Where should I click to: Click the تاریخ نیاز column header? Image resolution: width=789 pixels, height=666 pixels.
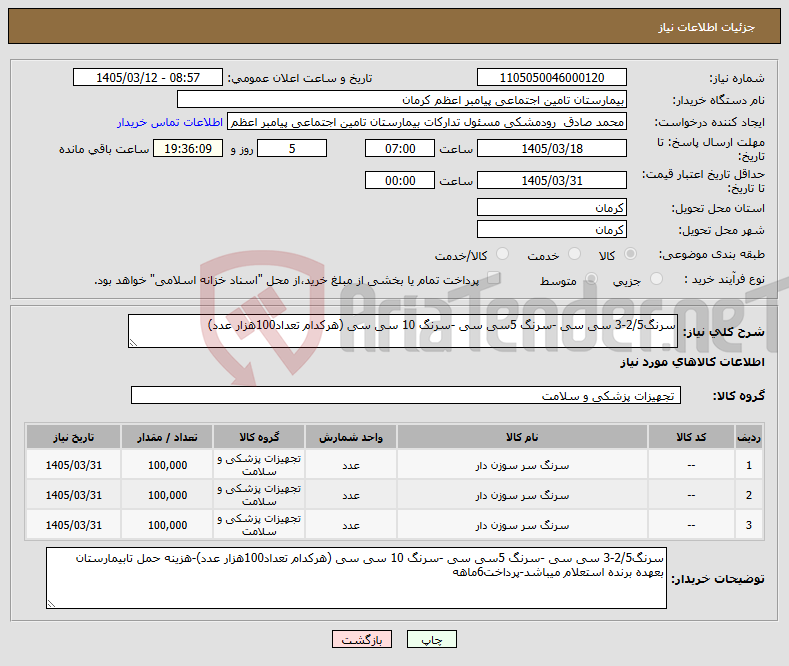click(73, 437)
